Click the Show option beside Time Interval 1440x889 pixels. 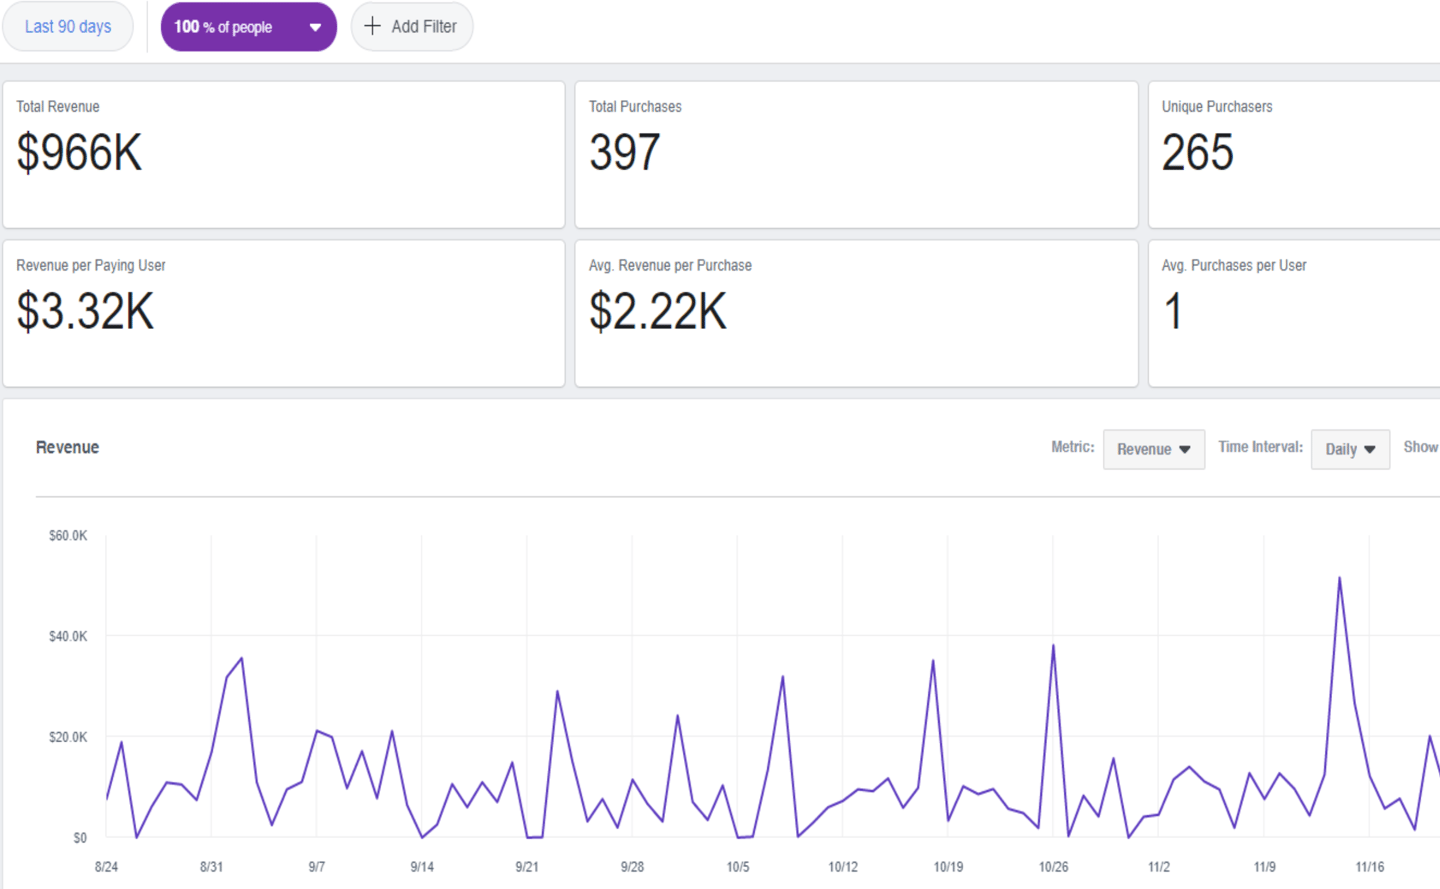tap(1420, 447)
